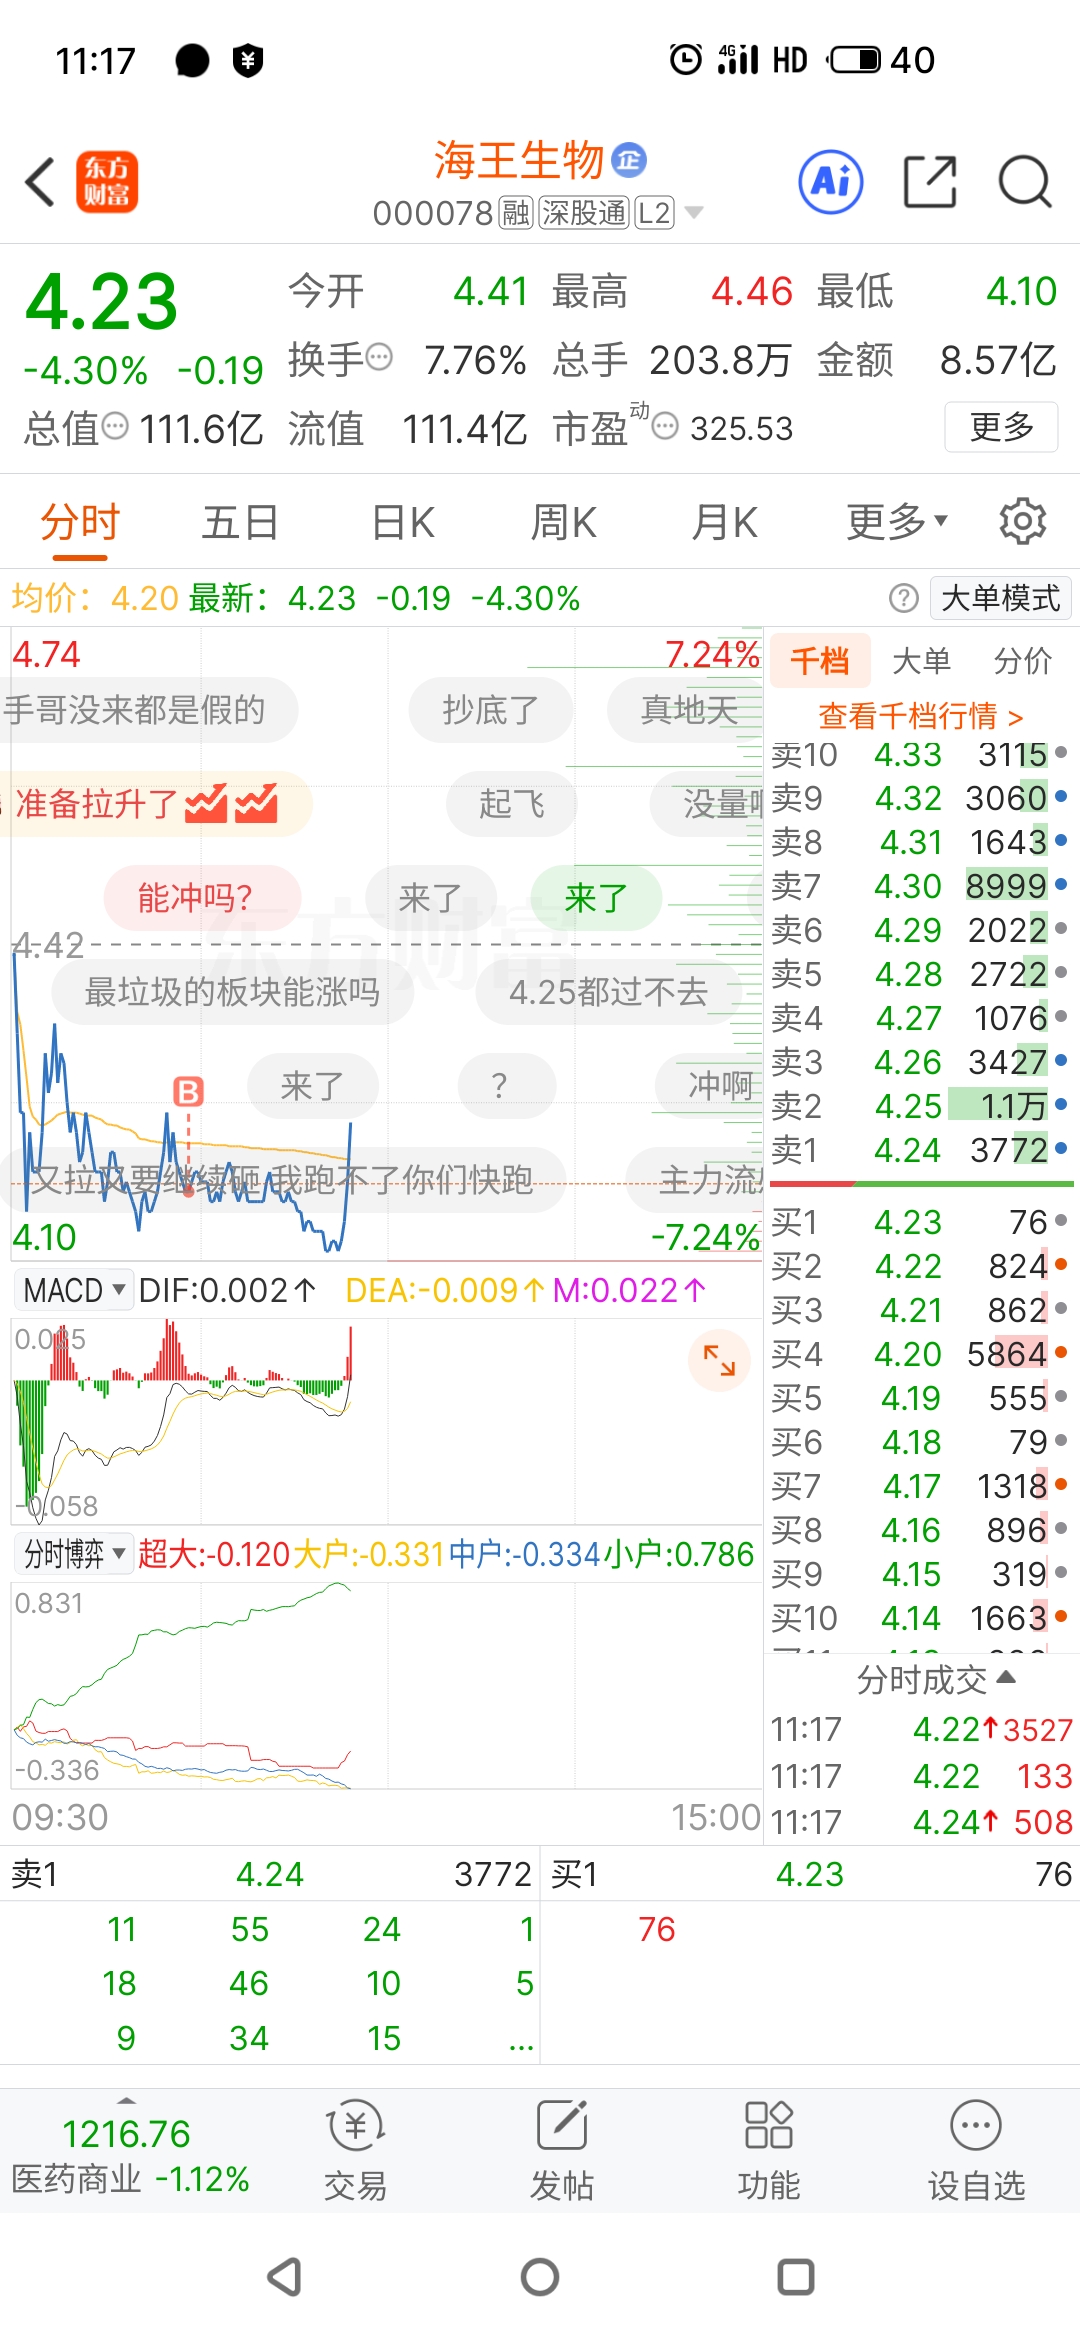The width and height of the screenshot is (1080, 2340).
Task: Switch to 大单 tab
Action: (x=921, y=660)
